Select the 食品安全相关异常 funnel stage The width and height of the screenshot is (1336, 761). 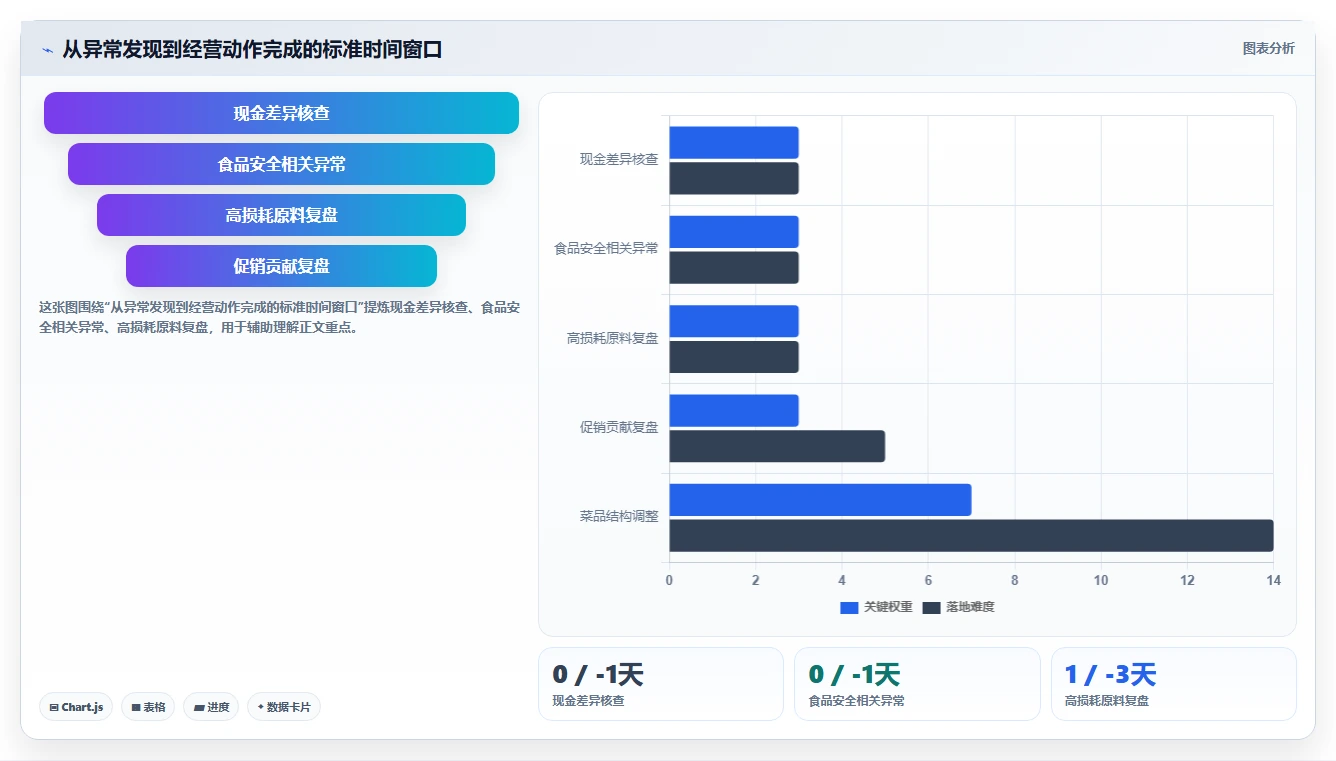[x=281, y=164]
